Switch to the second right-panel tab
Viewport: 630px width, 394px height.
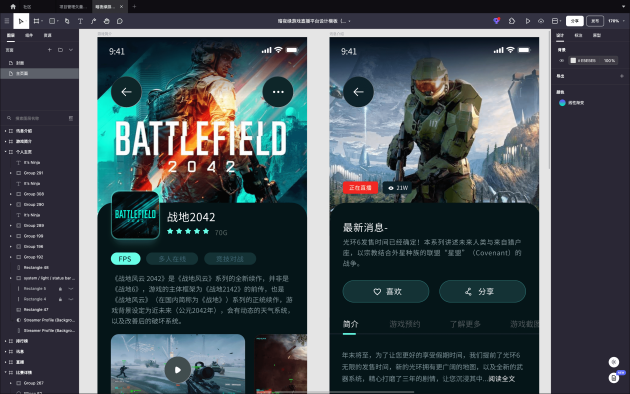578,35
